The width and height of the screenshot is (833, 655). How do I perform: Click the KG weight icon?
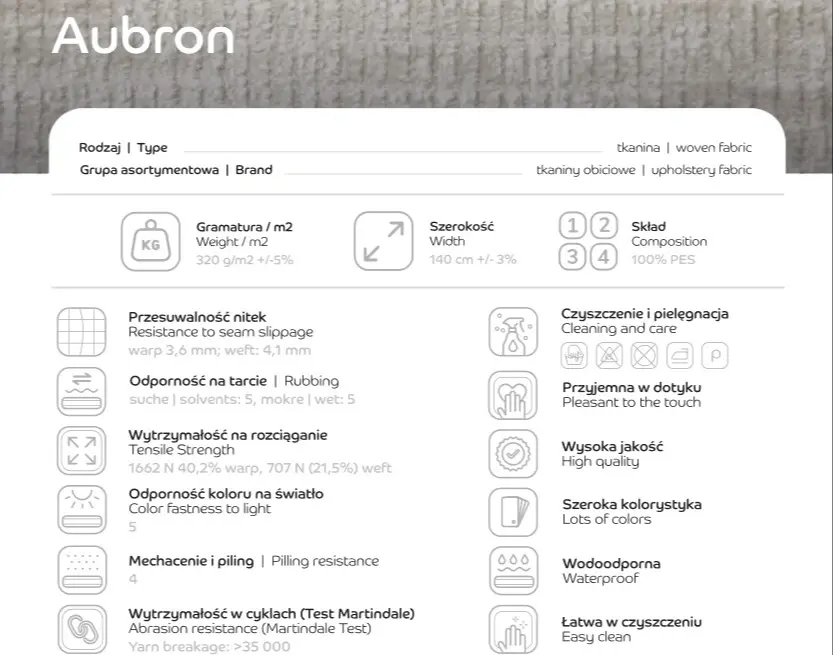(x=151, y=242)
